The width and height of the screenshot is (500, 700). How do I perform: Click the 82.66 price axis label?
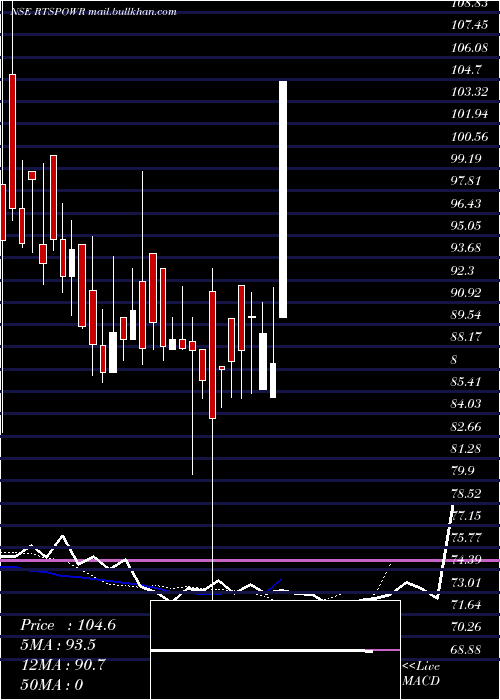(x=467, y=426)
